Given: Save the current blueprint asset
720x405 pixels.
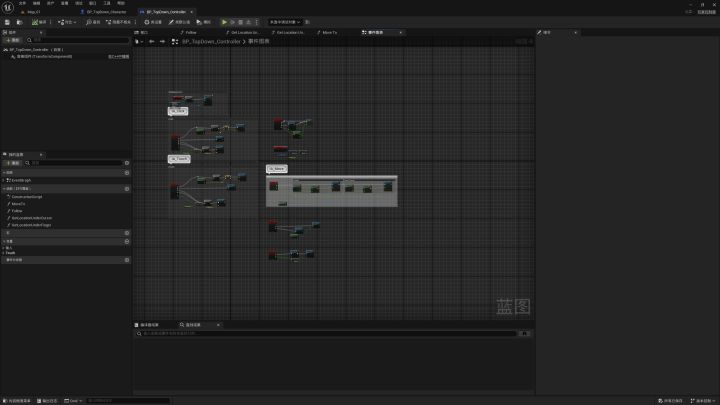Looking at the screenshot, I should tap(7, 22).
